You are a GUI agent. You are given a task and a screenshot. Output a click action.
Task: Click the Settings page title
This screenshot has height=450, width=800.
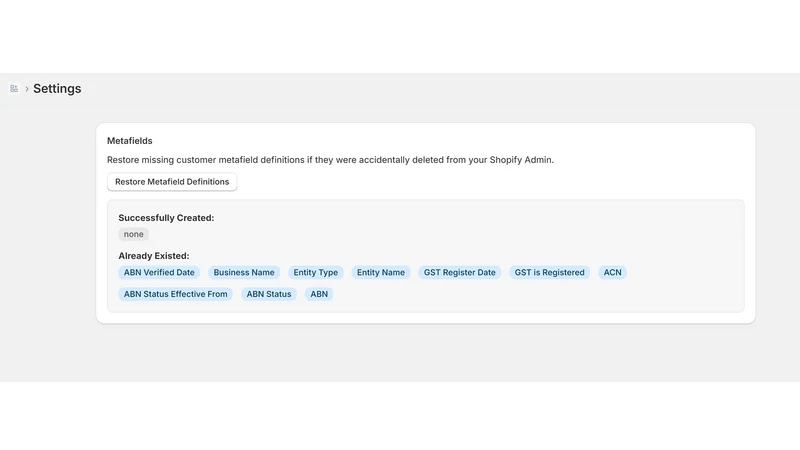coord(57,89)
